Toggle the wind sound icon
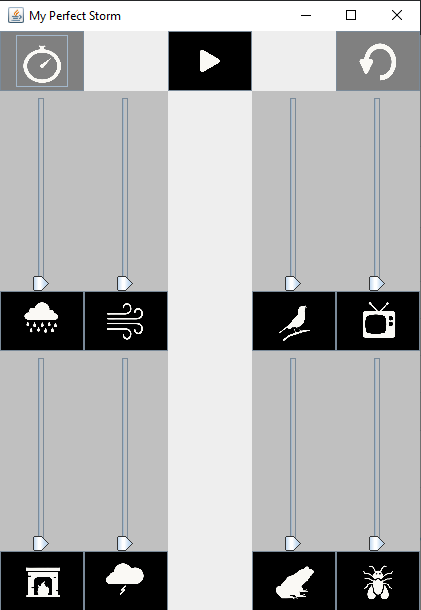The width and height of the screenshot is (421, 610). click(126, 321)
